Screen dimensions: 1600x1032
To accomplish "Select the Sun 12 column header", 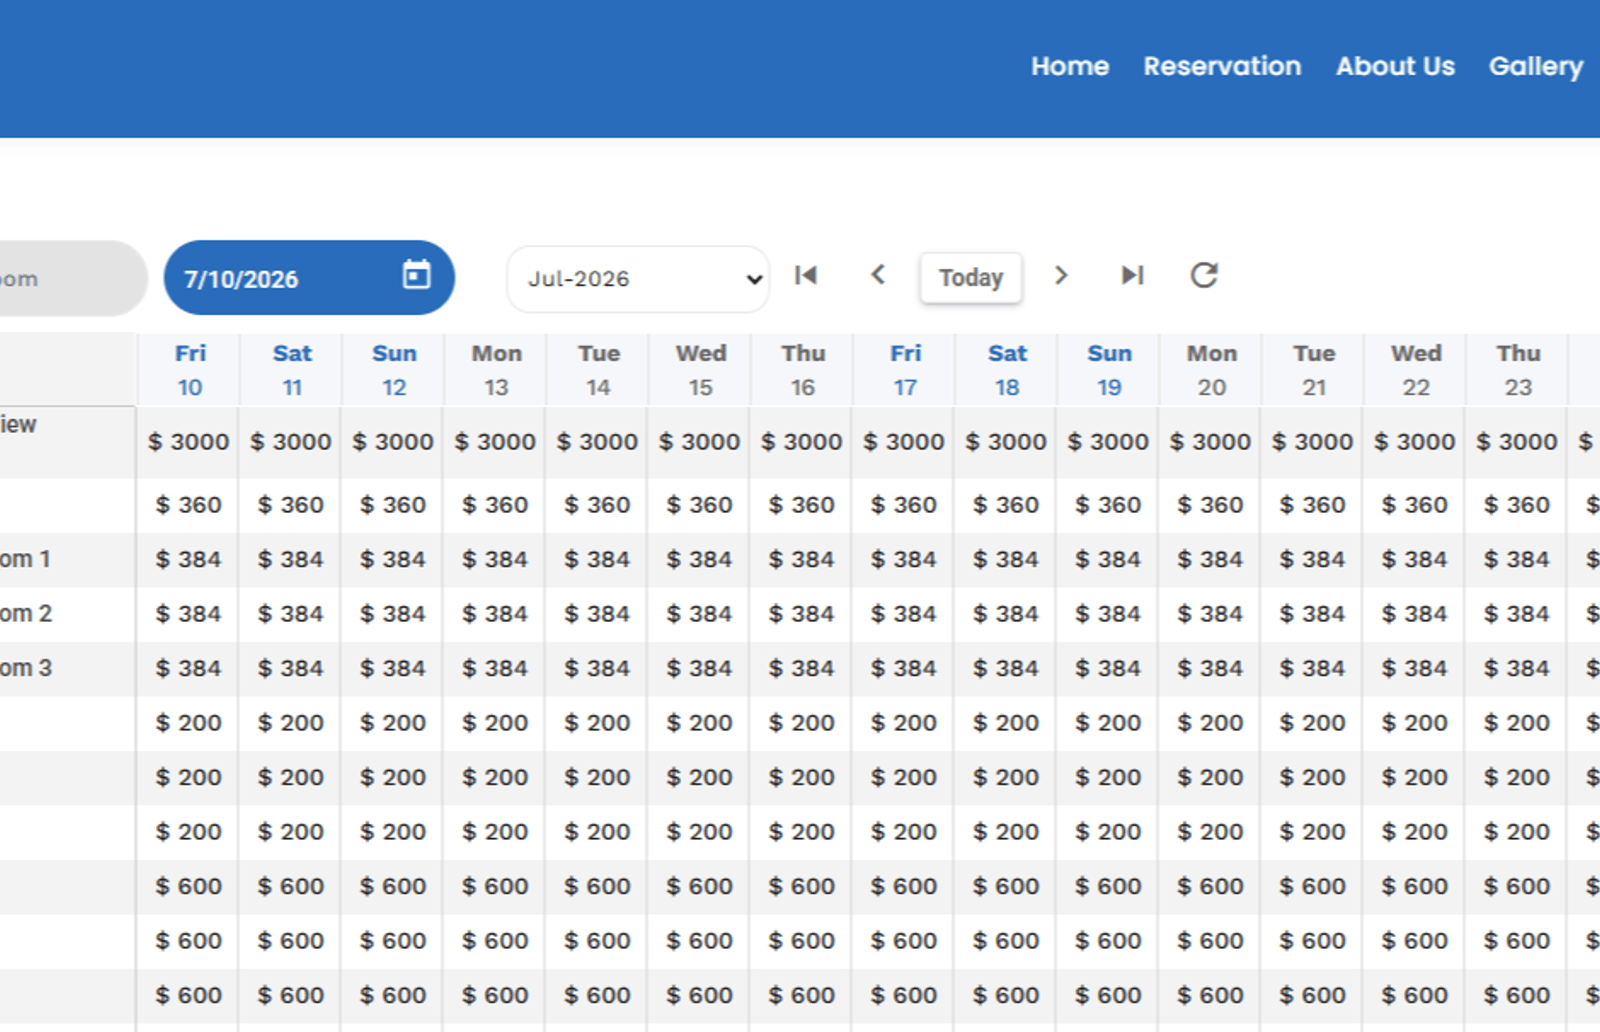I will tap(394, 370).
